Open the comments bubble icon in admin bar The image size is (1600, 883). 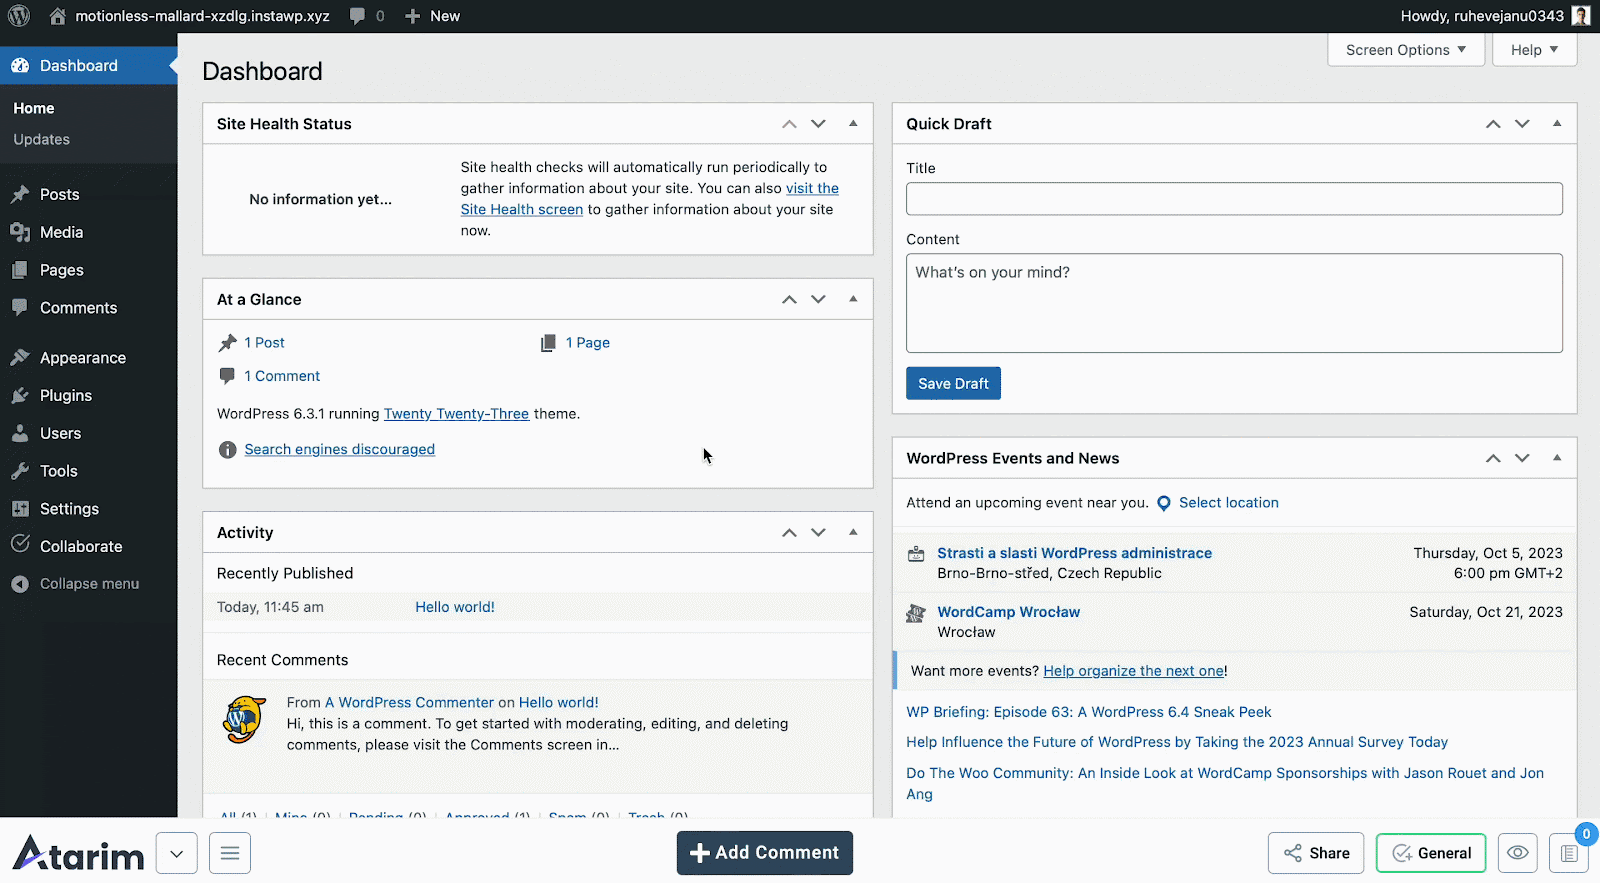(x=357, y=16)
